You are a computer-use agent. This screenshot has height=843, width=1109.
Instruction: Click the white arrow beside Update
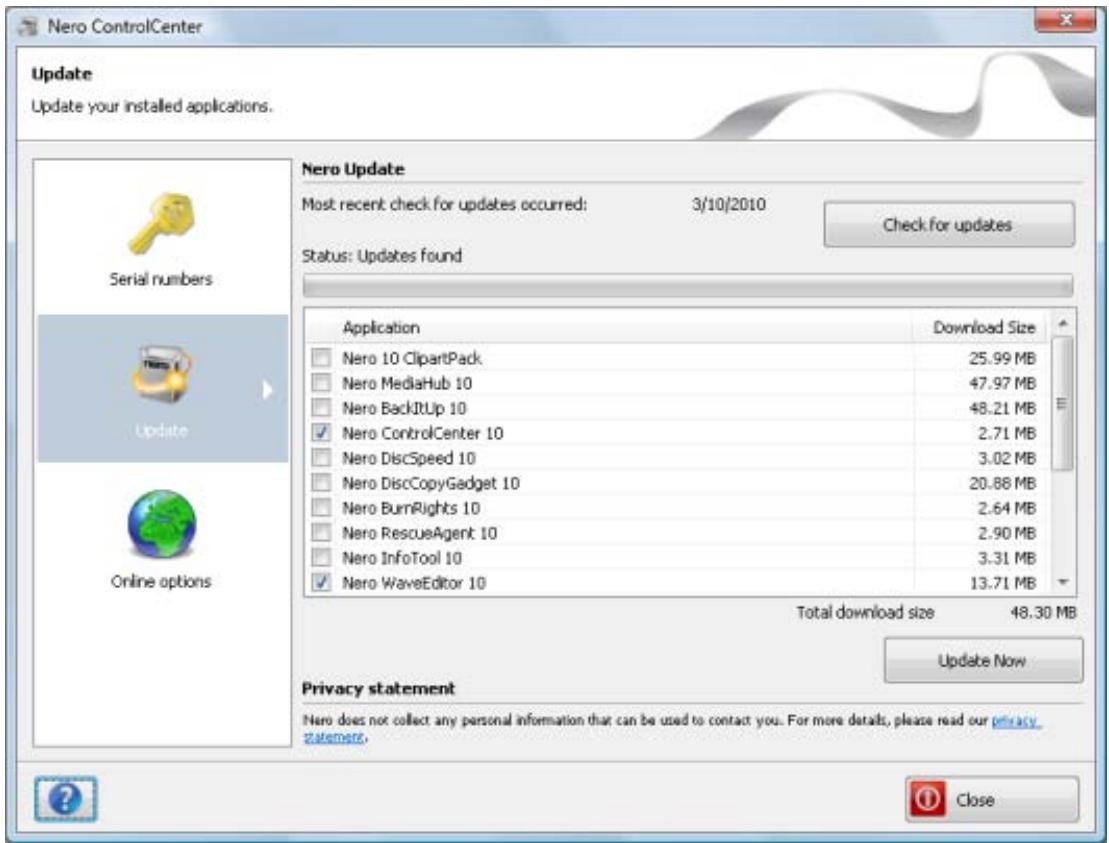(267, 390)
